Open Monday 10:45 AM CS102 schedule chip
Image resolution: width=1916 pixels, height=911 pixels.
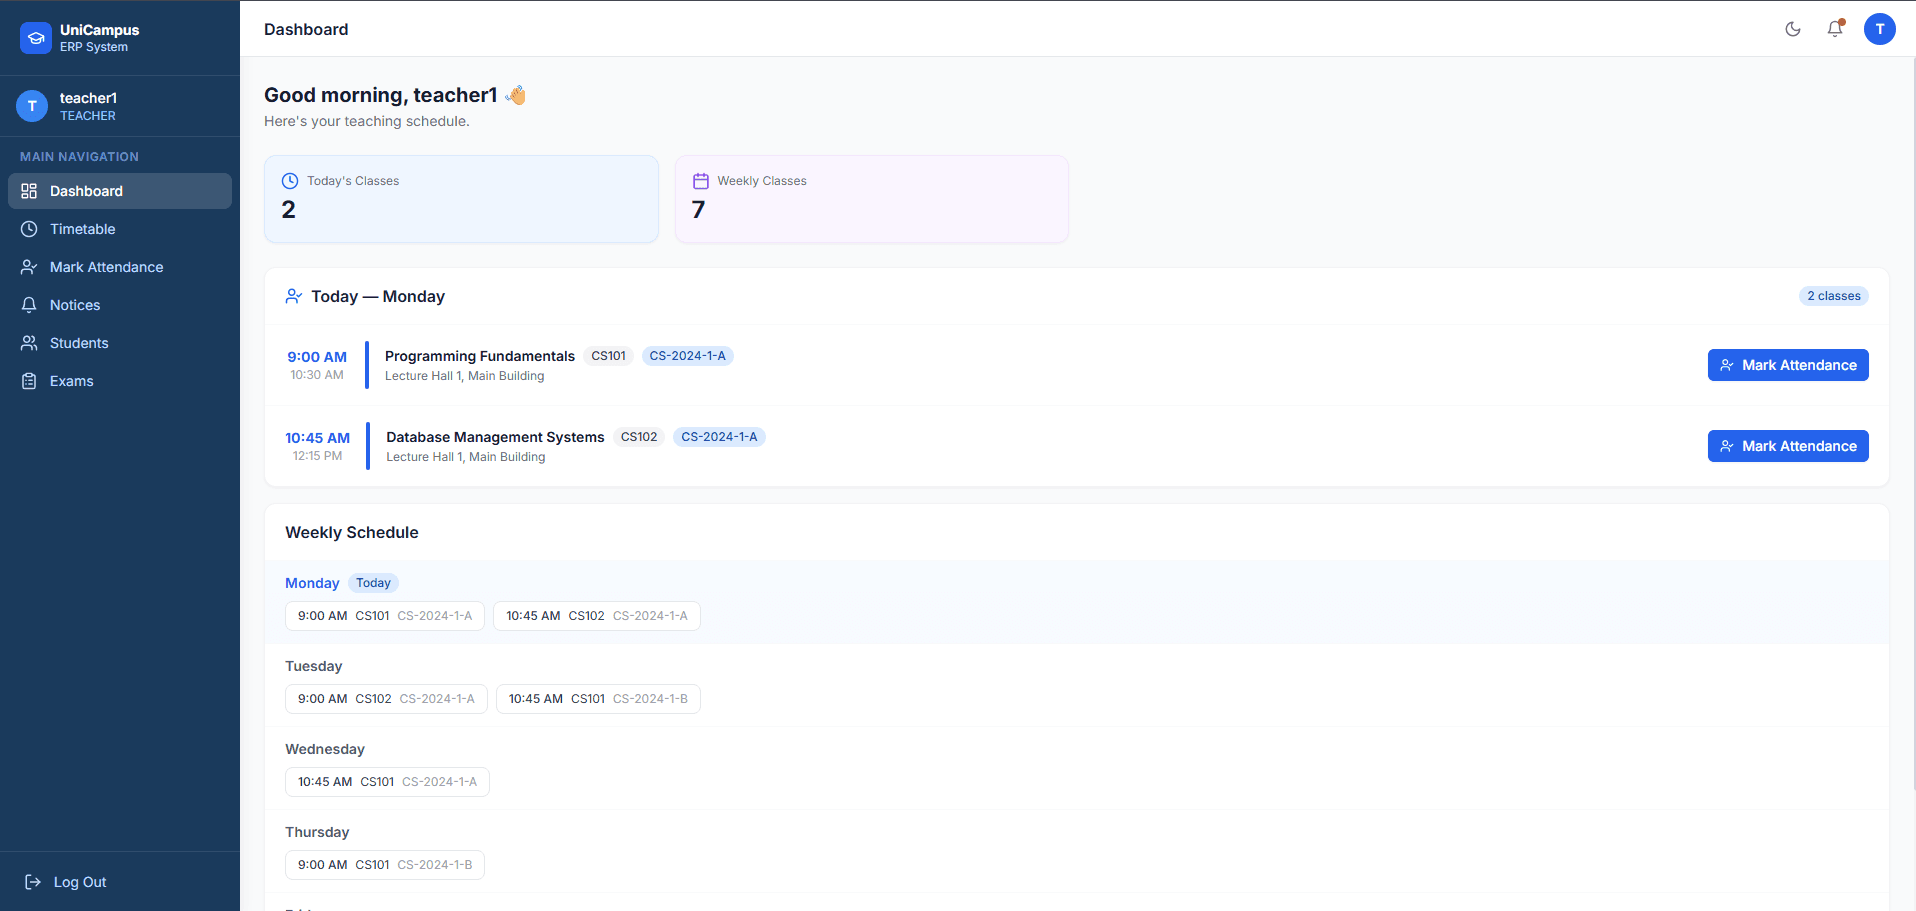tap(597, 616)
